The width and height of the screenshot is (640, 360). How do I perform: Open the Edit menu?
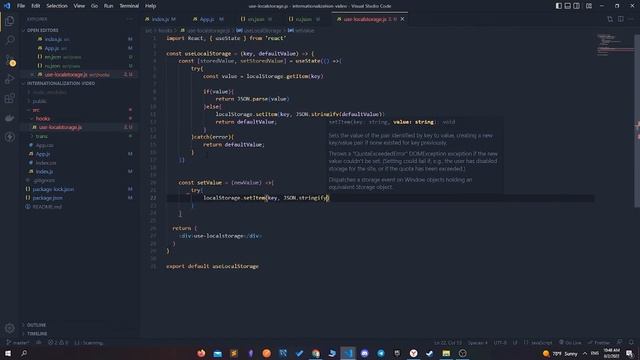36,6
